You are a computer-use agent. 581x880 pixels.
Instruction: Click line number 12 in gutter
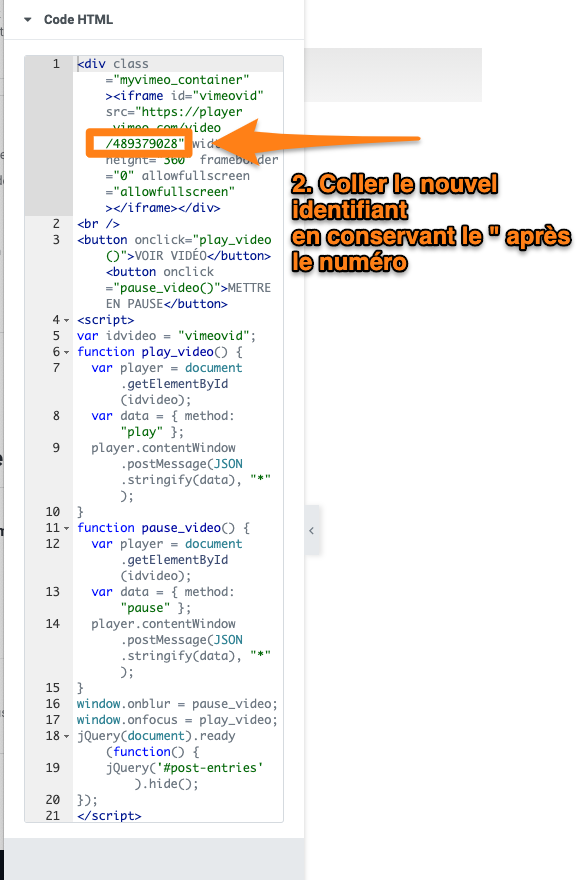[53, 544]
